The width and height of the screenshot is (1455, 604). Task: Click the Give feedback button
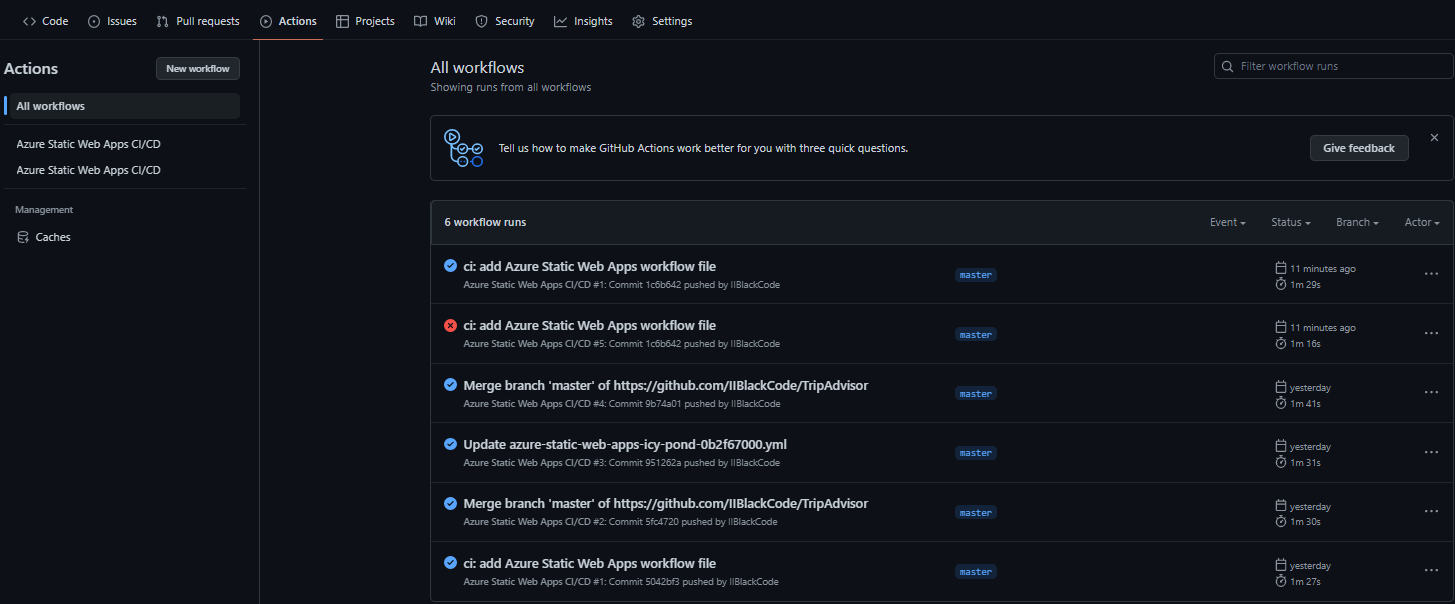coord(1359,148)
